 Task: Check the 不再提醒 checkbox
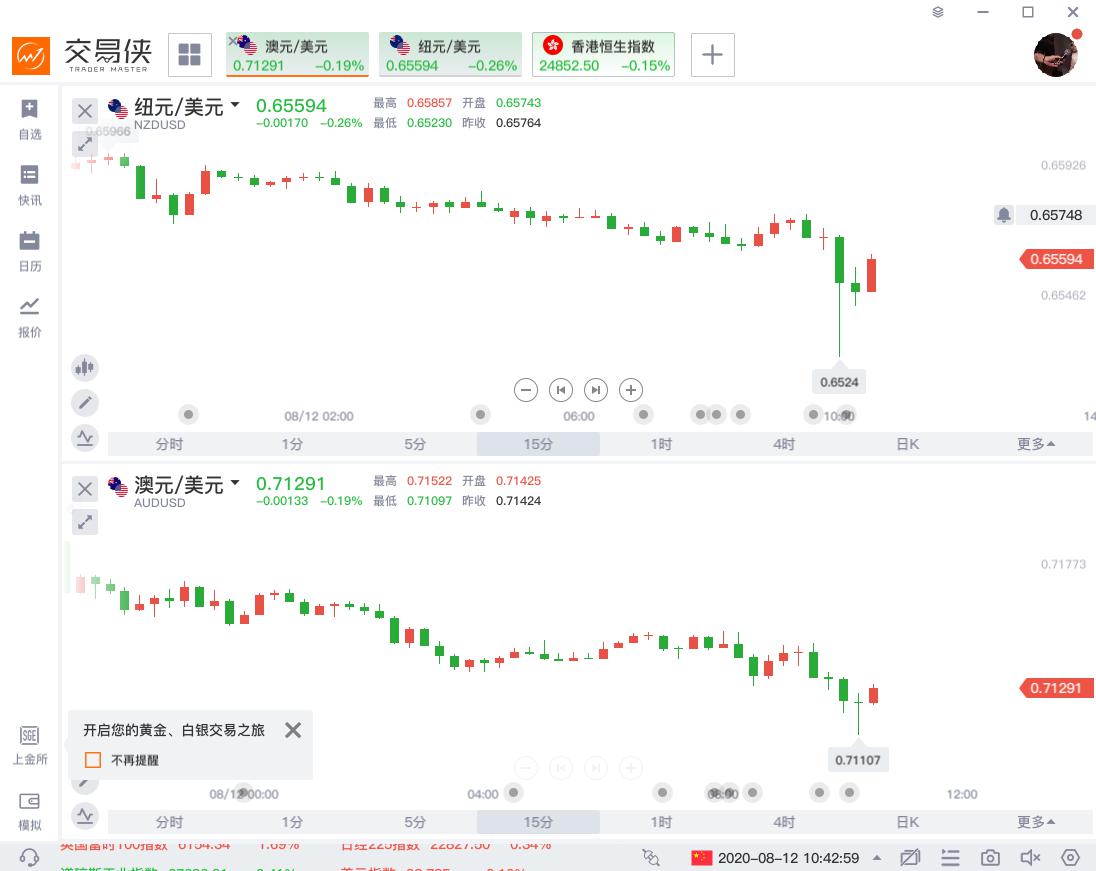(x=93, y=760)
